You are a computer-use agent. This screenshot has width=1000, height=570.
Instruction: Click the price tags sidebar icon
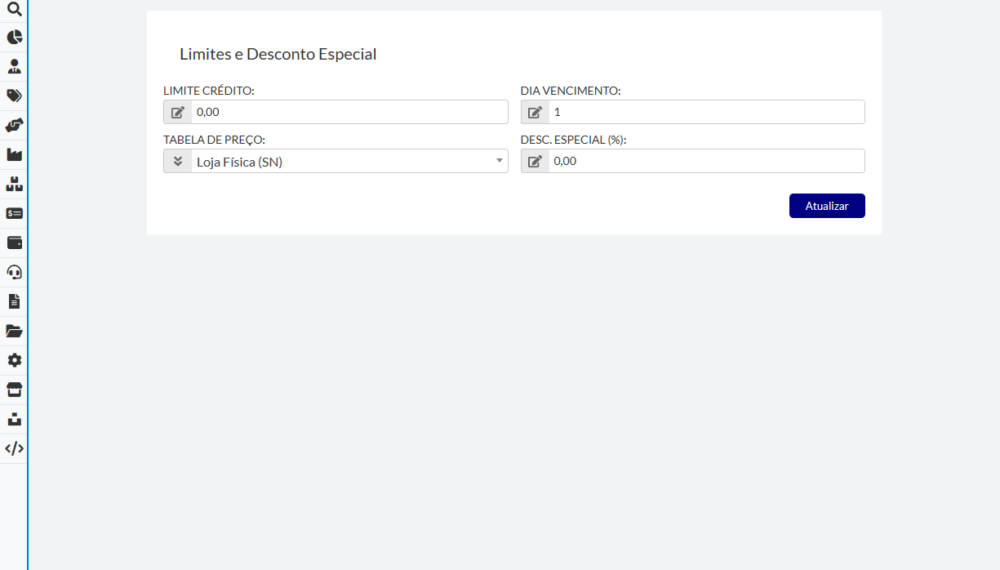[x=14, y=96]
